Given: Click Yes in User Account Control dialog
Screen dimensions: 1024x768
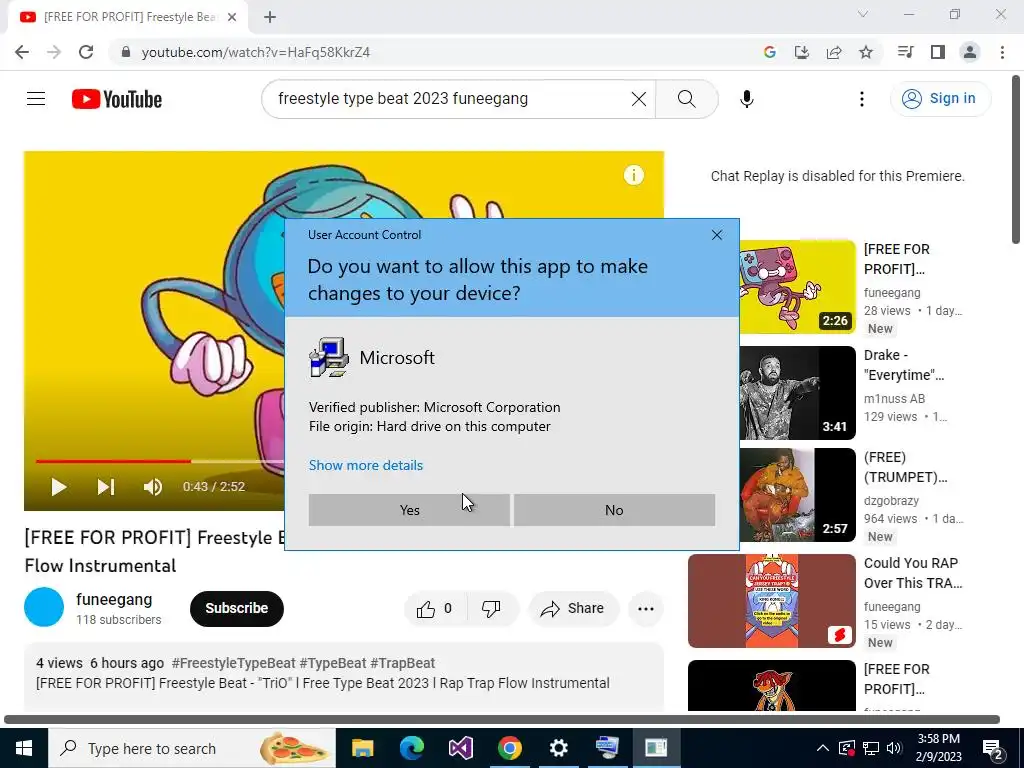Looking at the screenshot, I should tap(409, 510).
